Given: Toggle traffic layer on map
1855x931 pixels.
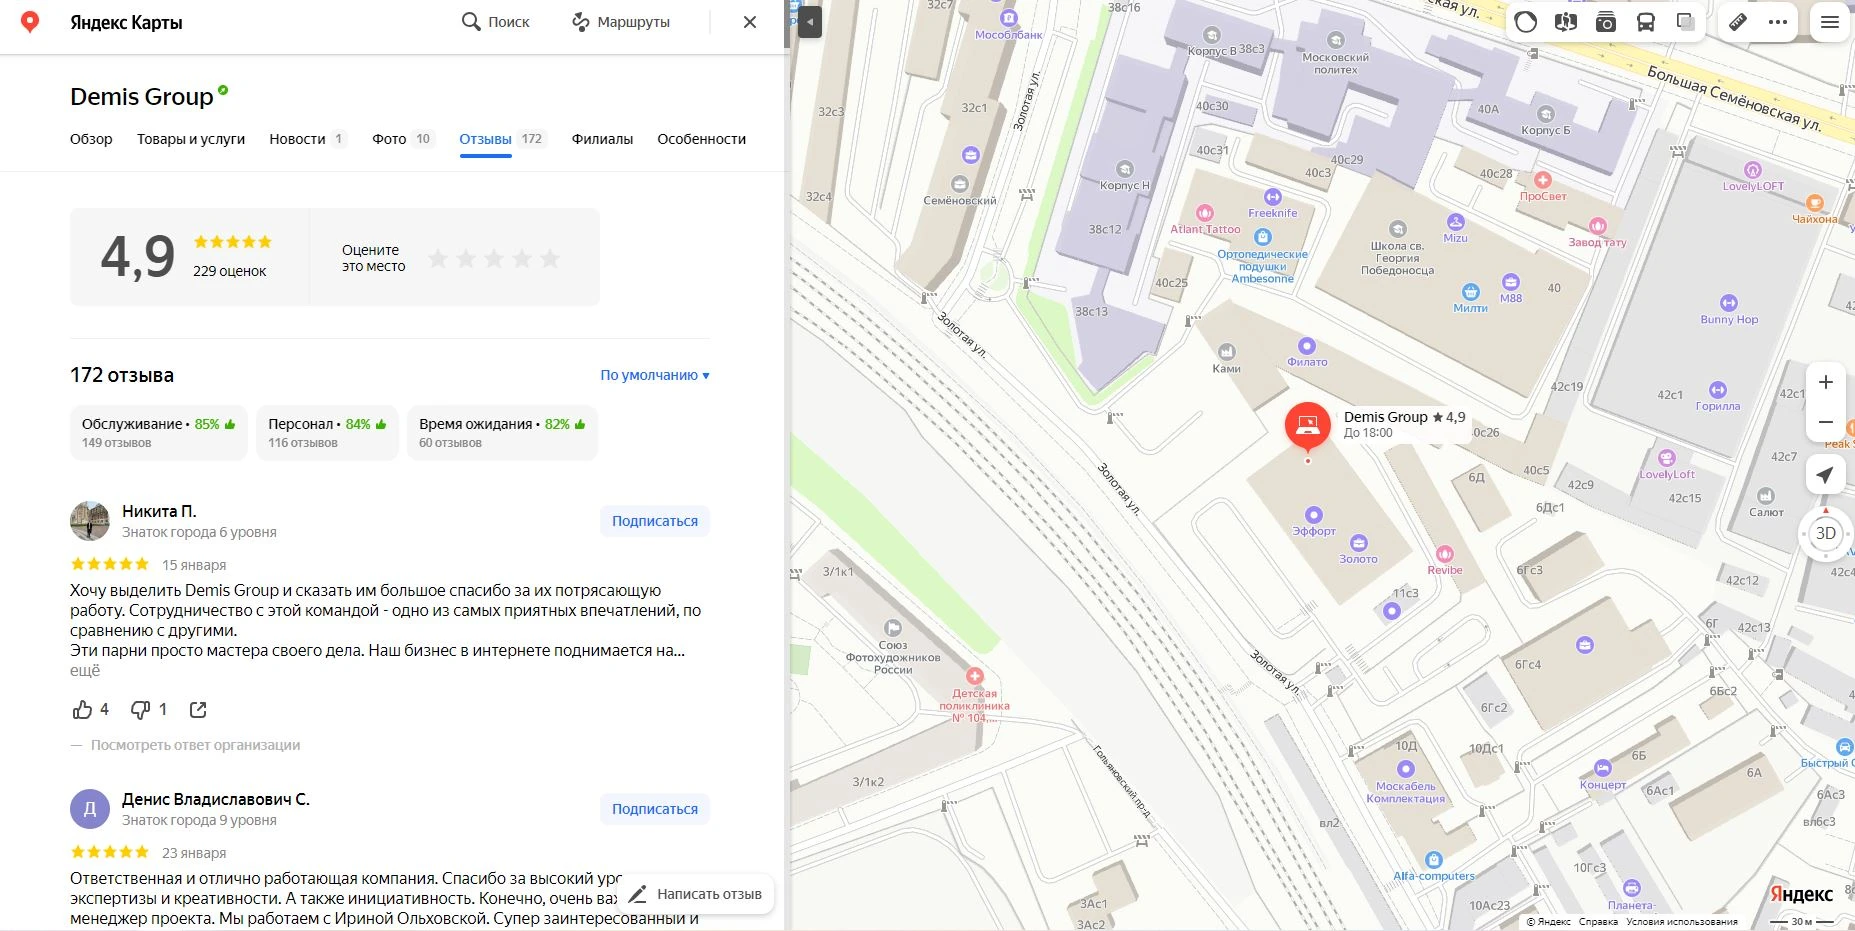Looking at the screenshot, I should tap(1526, 22).
